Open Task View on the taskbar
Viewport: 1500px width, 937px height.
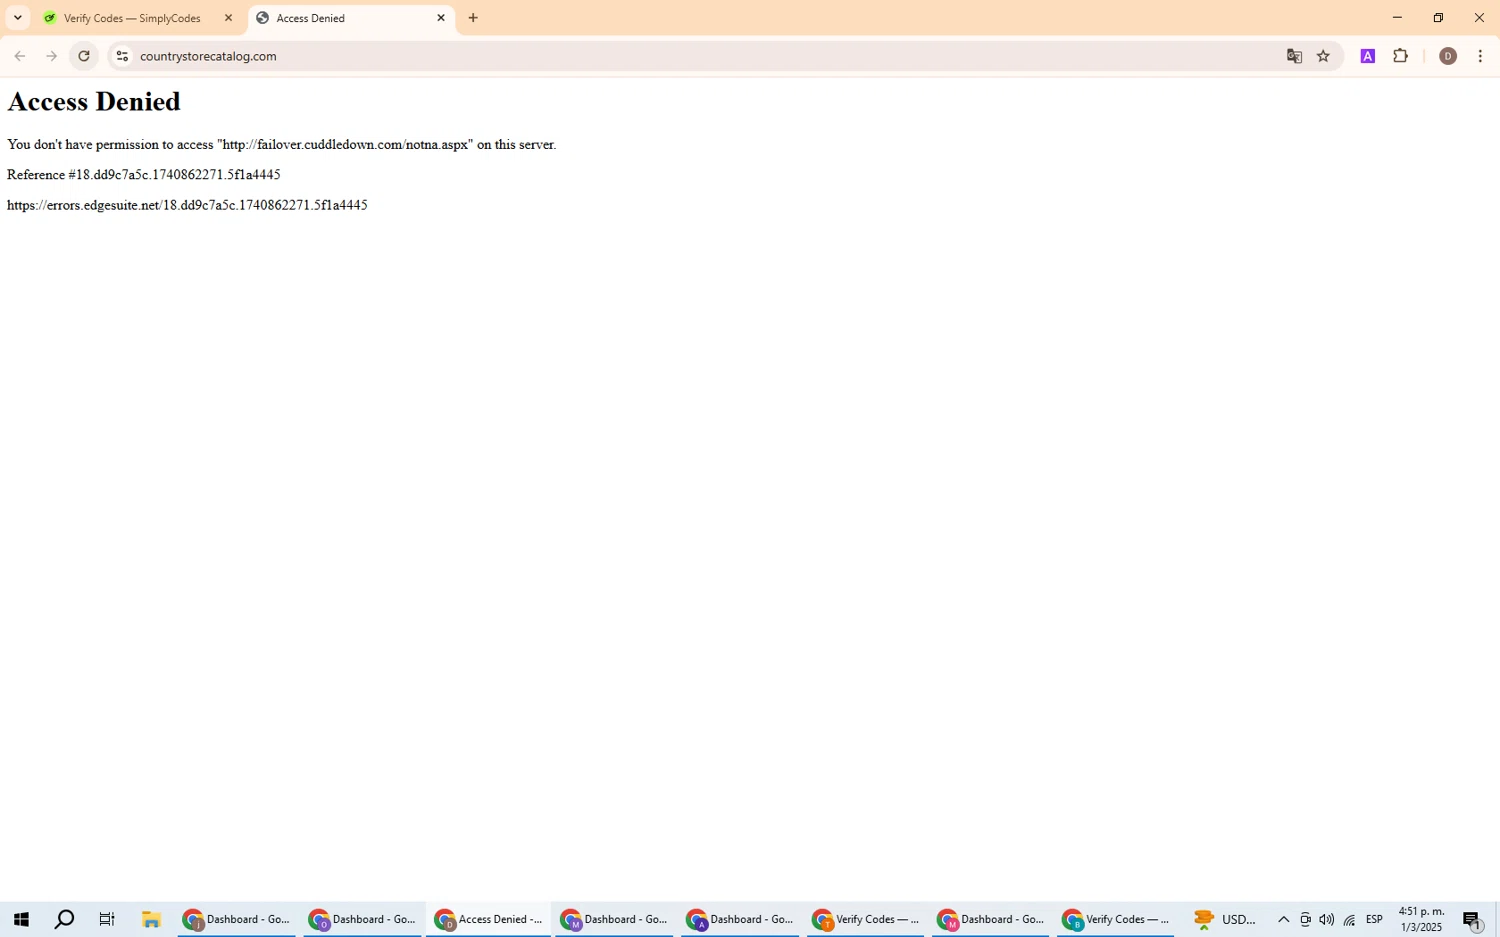(x=107, y=919)
